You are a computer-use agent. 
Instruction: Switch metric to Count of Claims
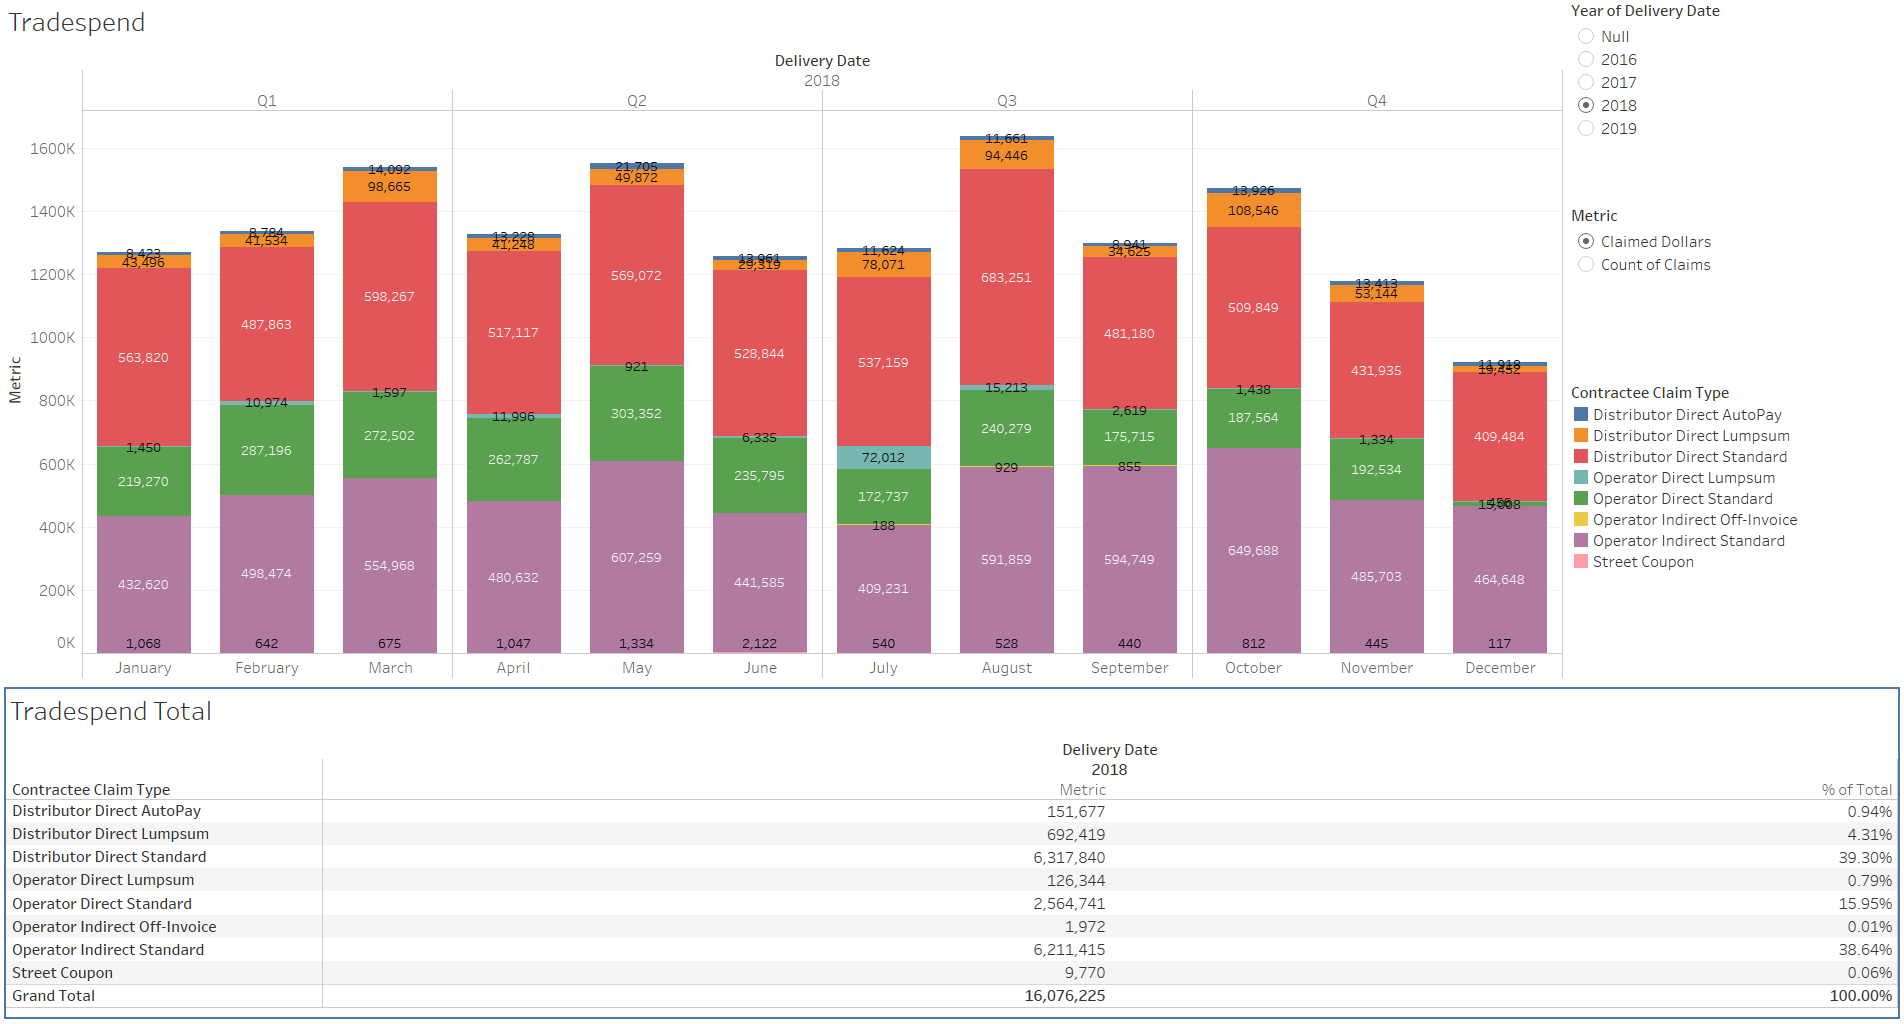click(1586, 264)
